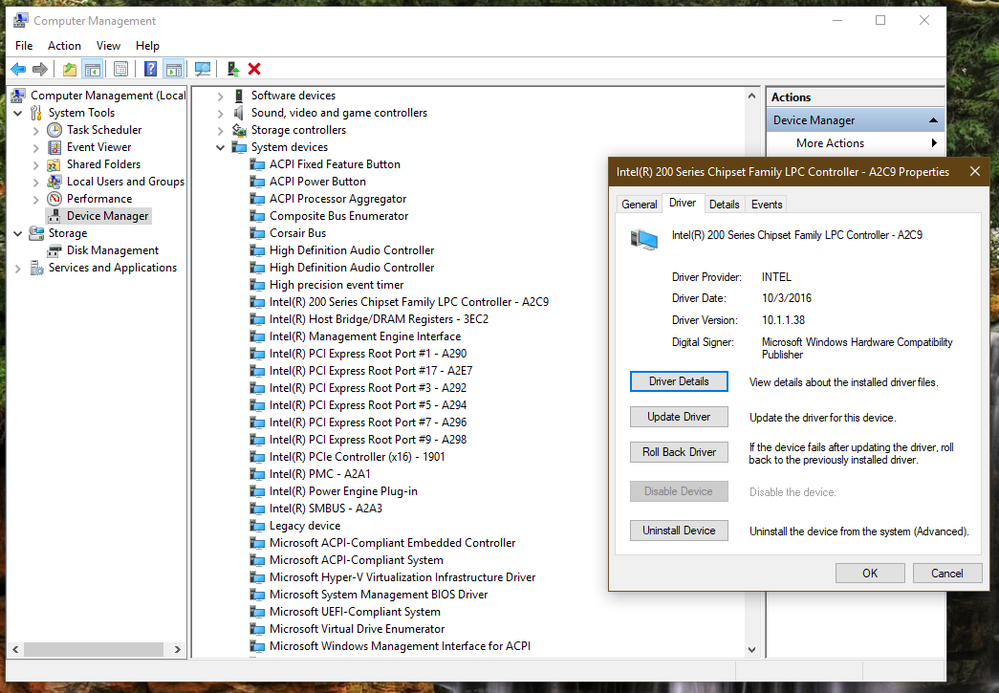
Task: Click the Legacy device icon
Action: click(257, 525)
